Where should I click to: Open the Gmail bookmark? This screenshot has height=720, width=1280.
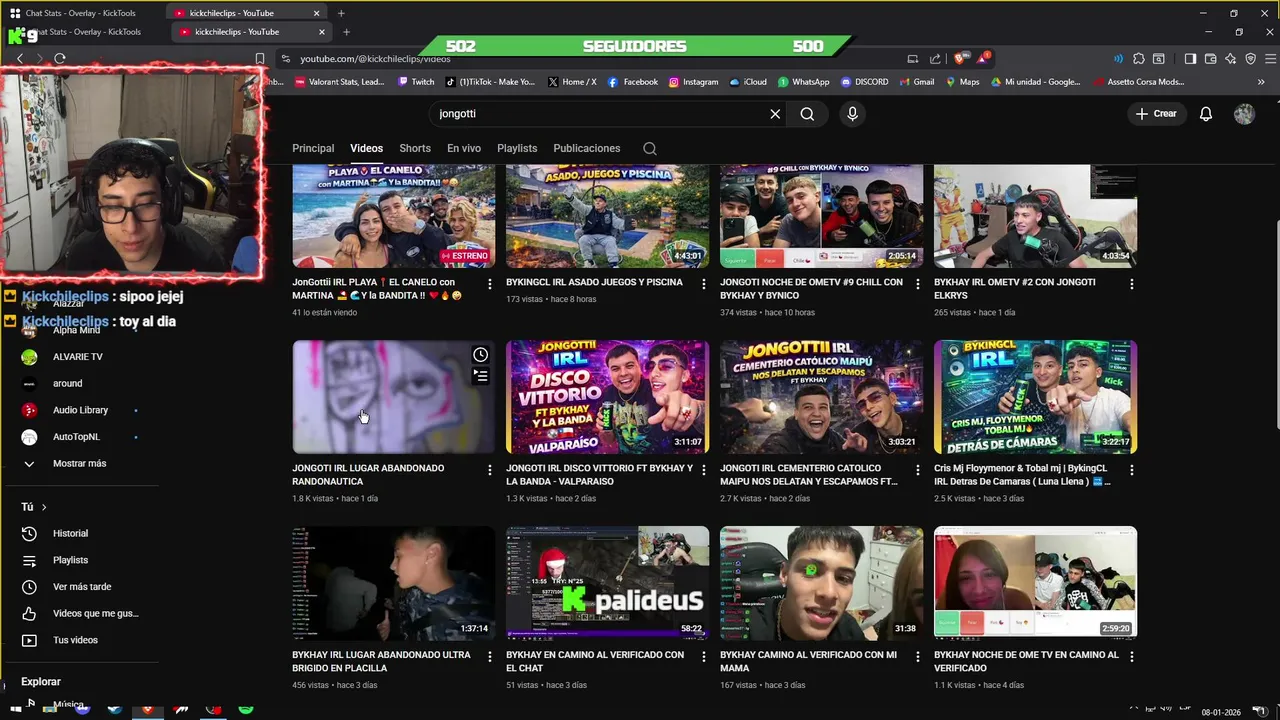(917, 82)
